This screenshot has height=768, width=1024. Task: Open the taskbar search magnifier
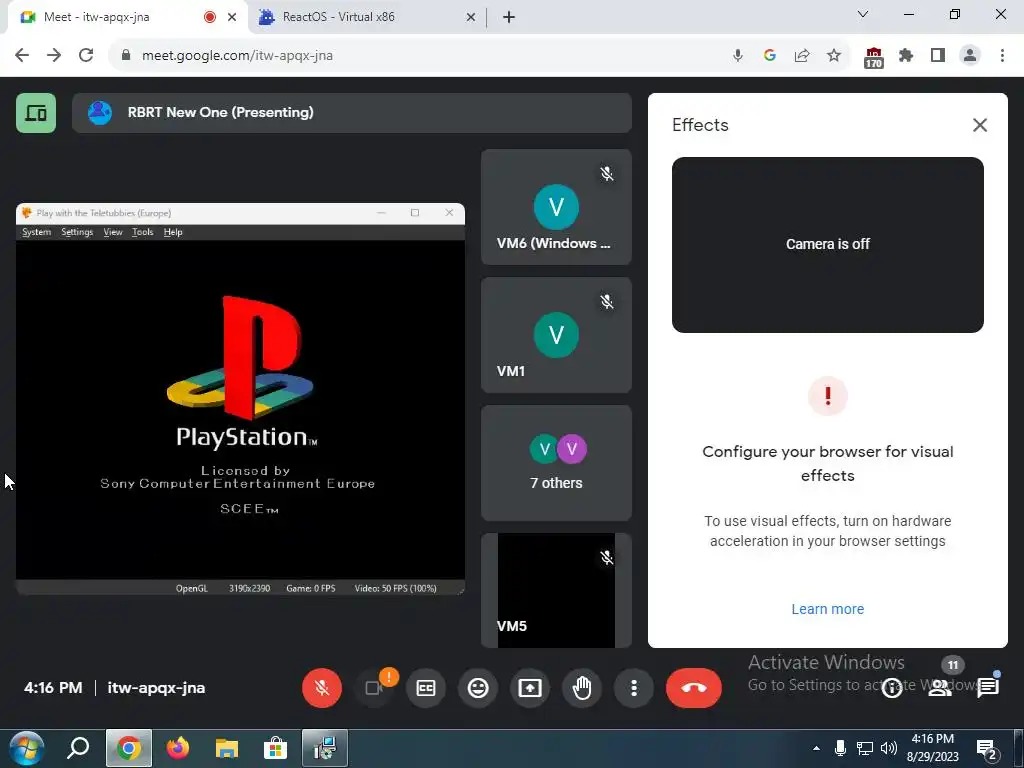tap(78, 748)
